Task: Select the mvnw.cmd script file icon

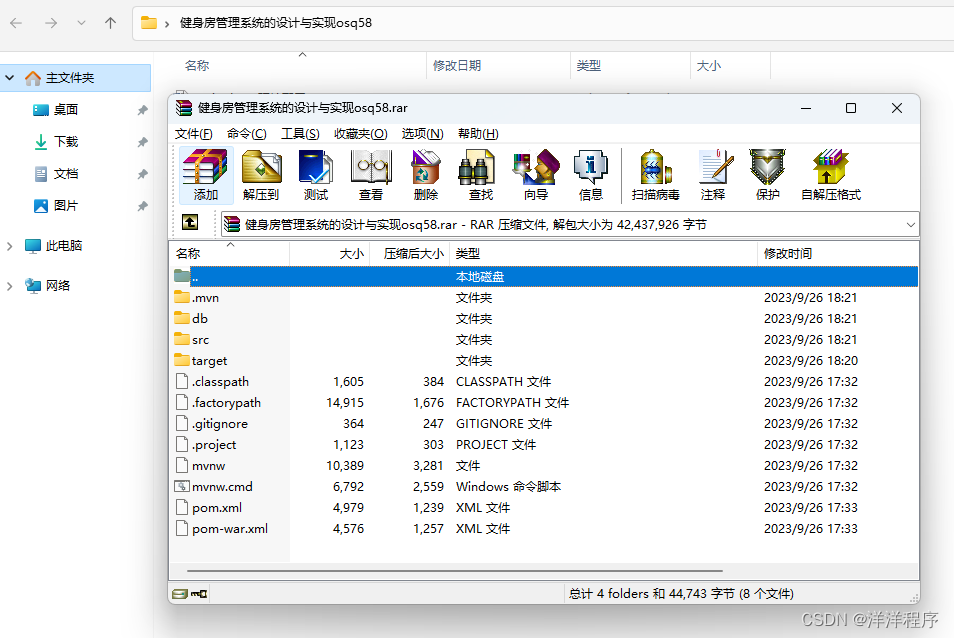Action: click(182, 487)
